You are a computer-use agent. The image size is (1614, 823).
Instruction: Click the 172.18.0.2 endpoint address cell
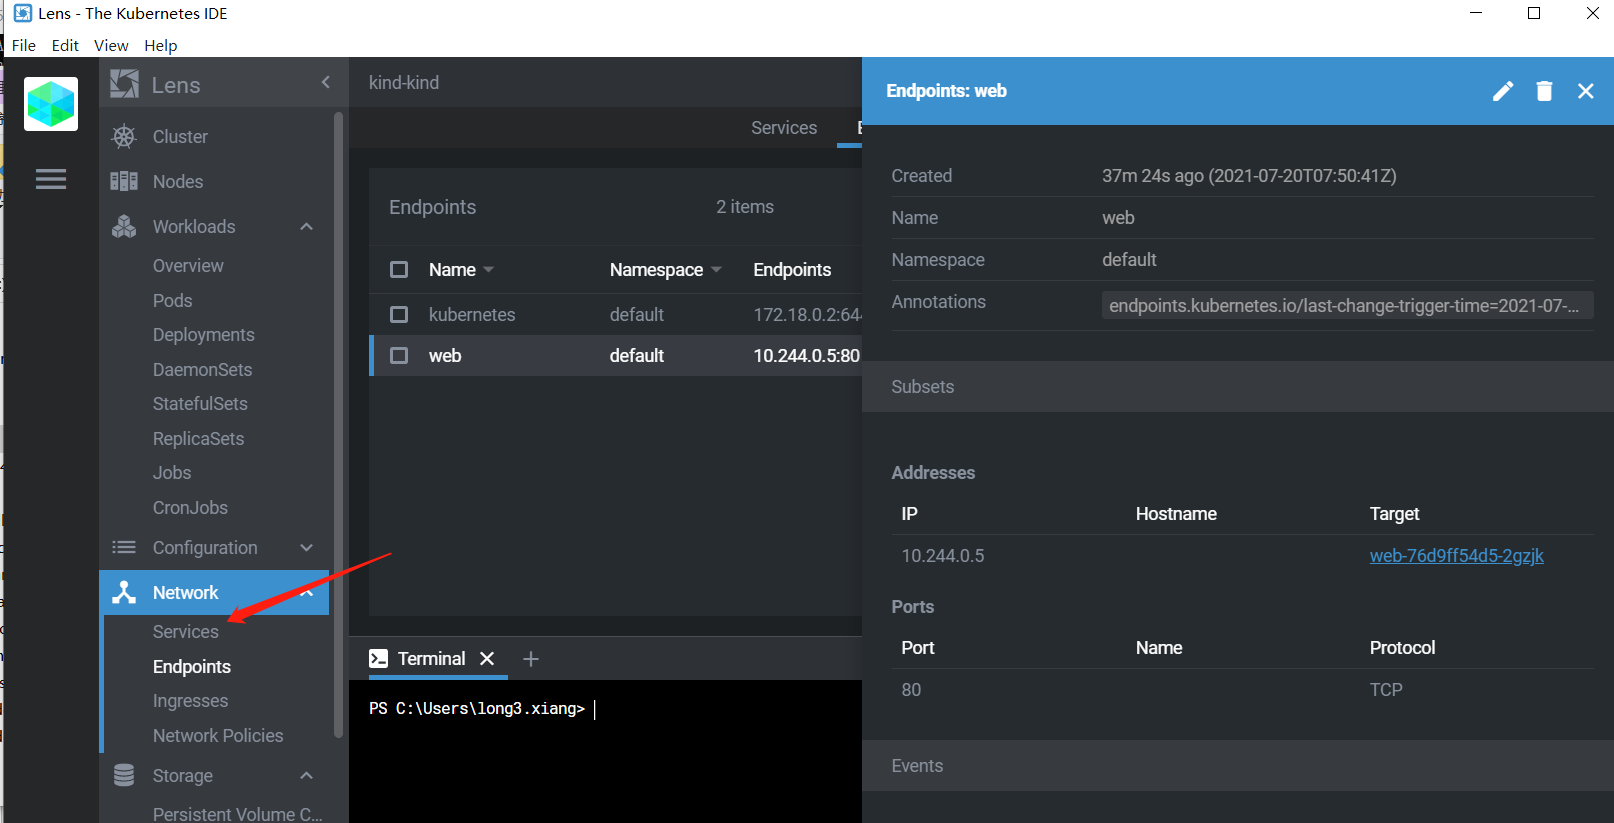[807, 314]
